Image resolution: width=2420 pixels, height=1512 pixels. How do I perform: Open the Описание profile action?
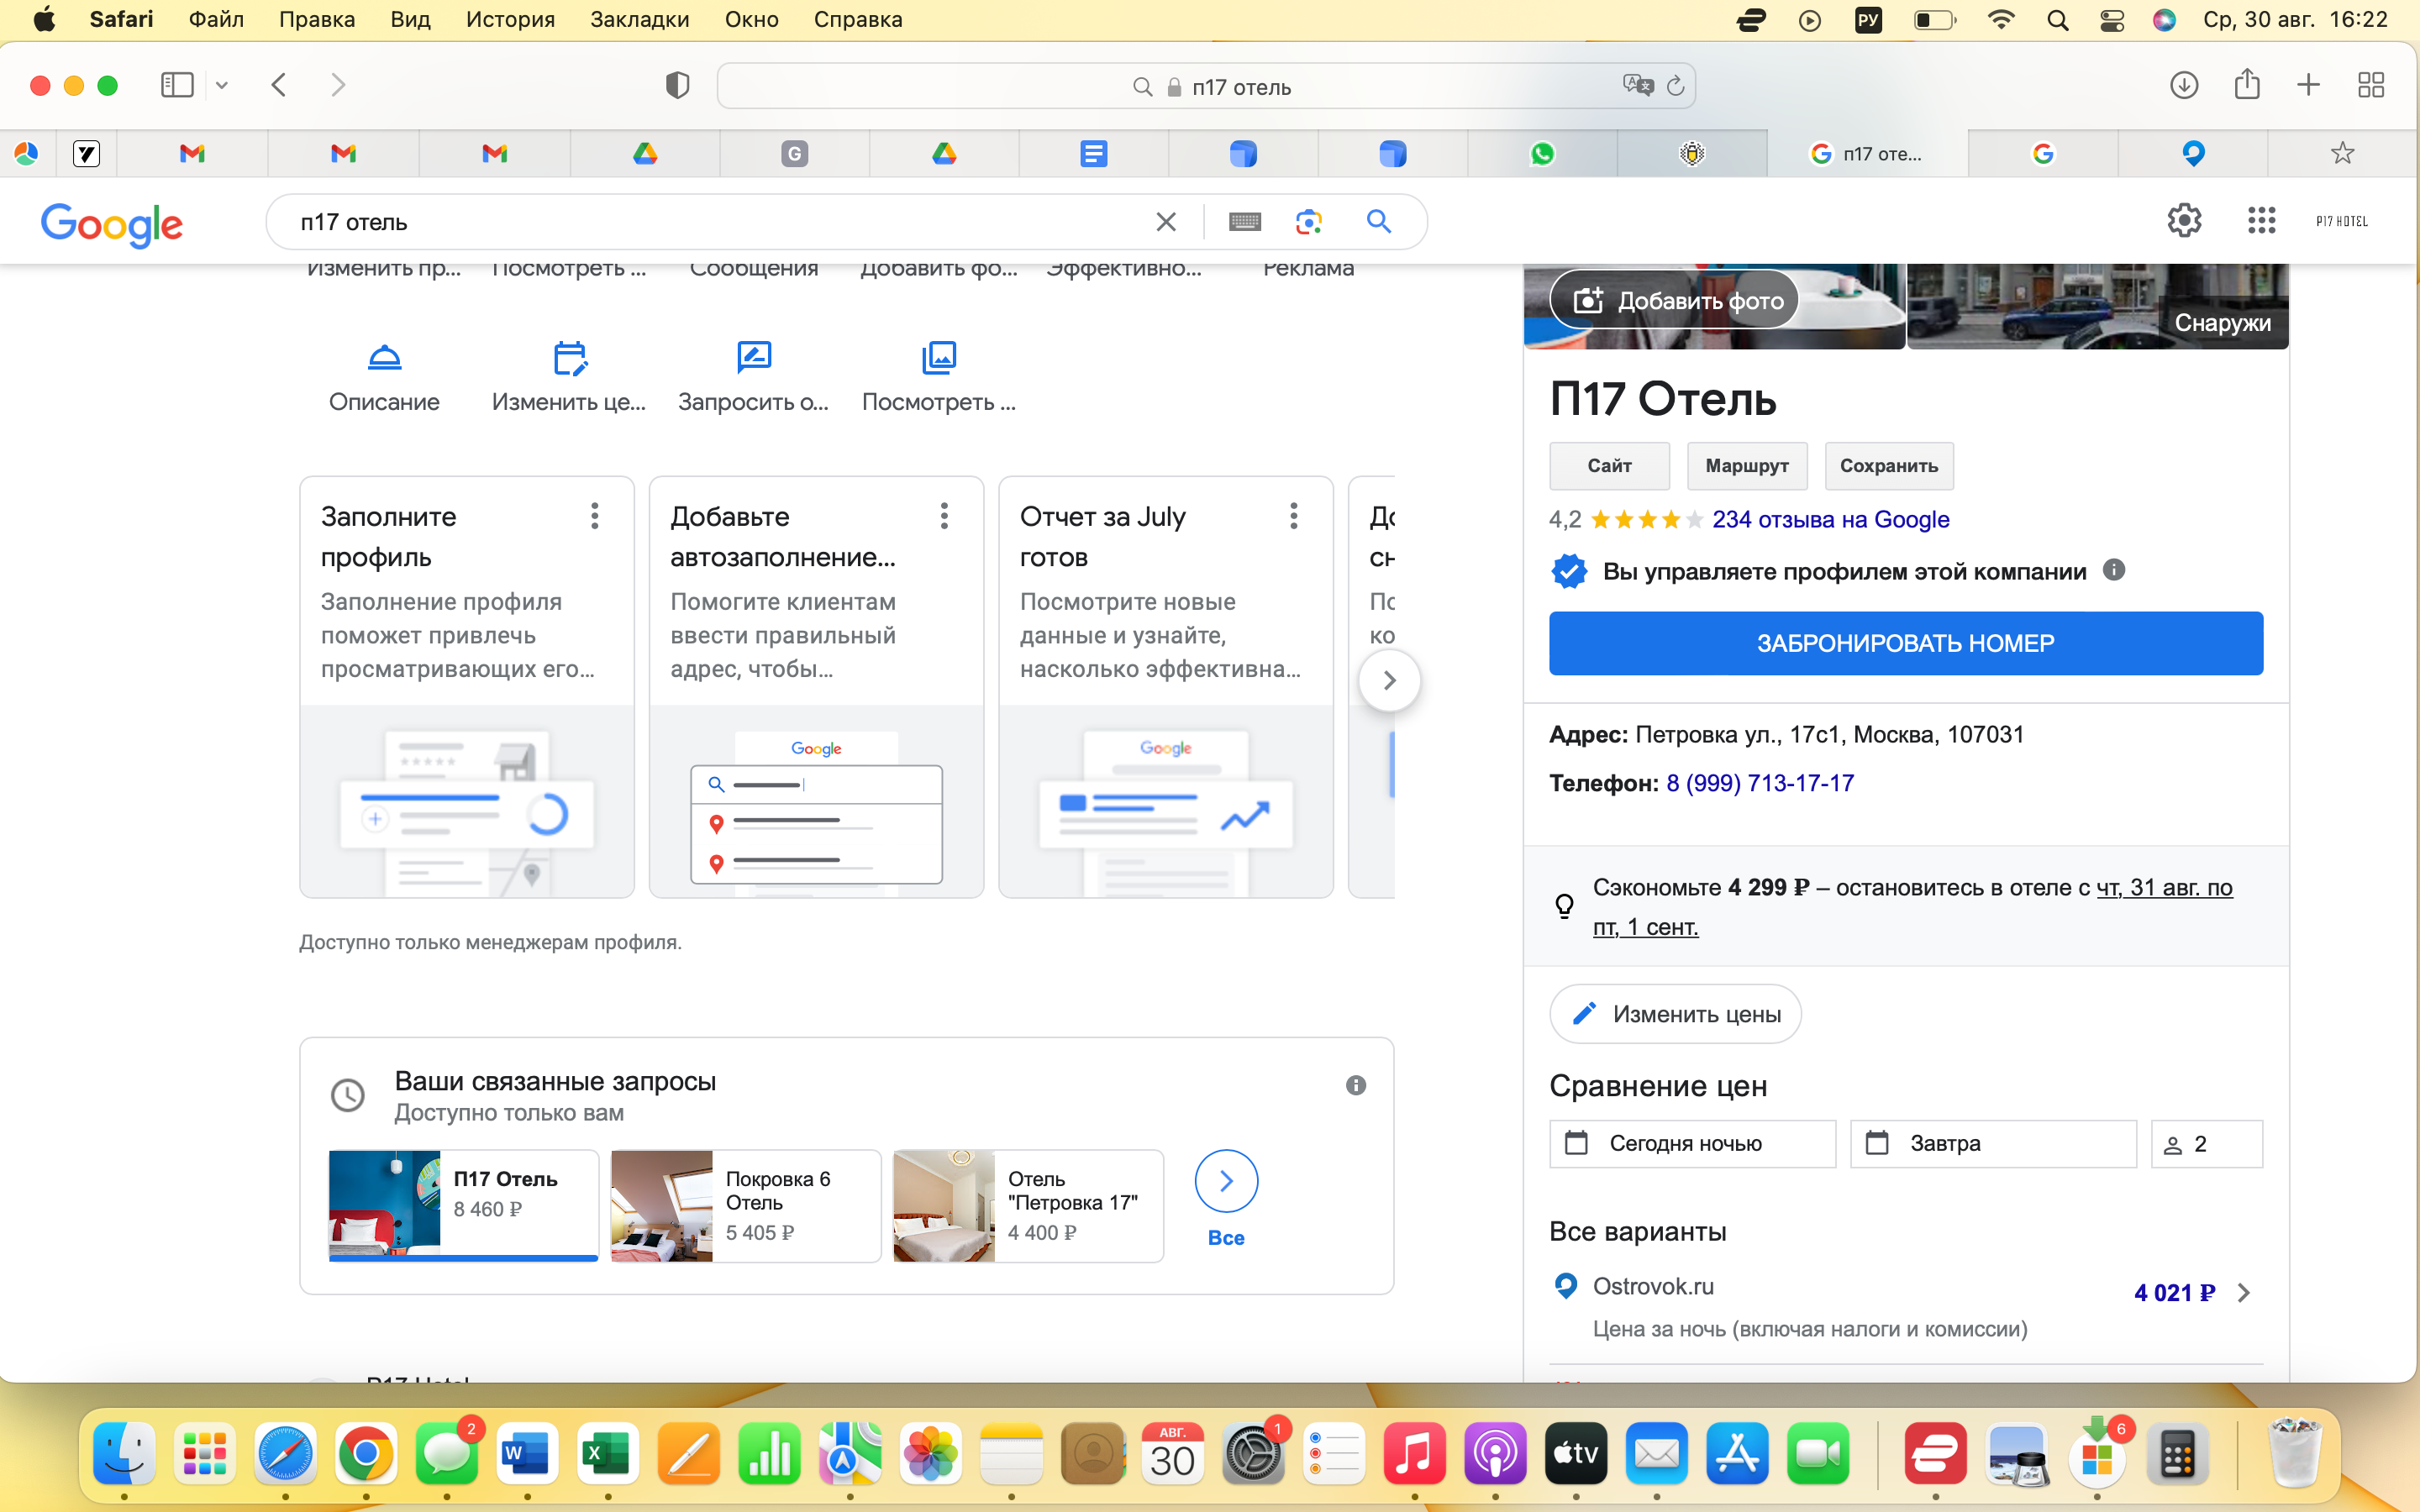[x=384, y=378]
